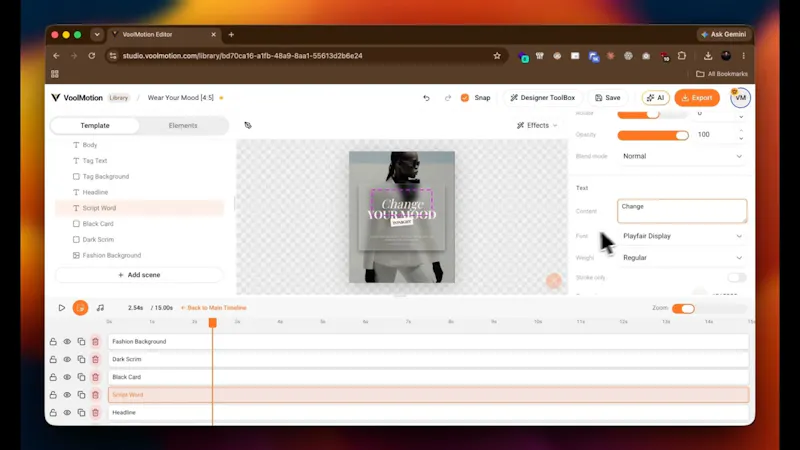Image resolution: width=800 pixels, height=450 pixels.
Task: Save the project
Action: (608, 98)
